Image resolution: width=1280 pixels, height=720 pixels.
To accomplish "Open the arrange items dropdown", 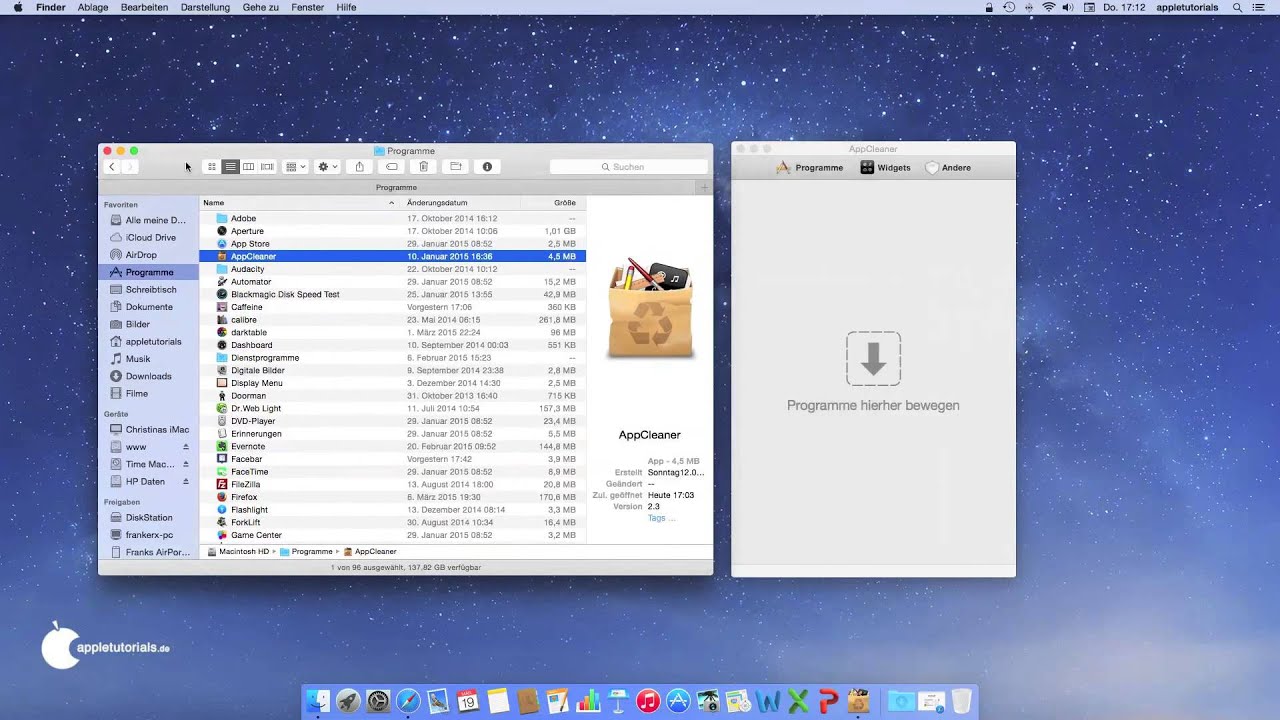I will (296, 167).
